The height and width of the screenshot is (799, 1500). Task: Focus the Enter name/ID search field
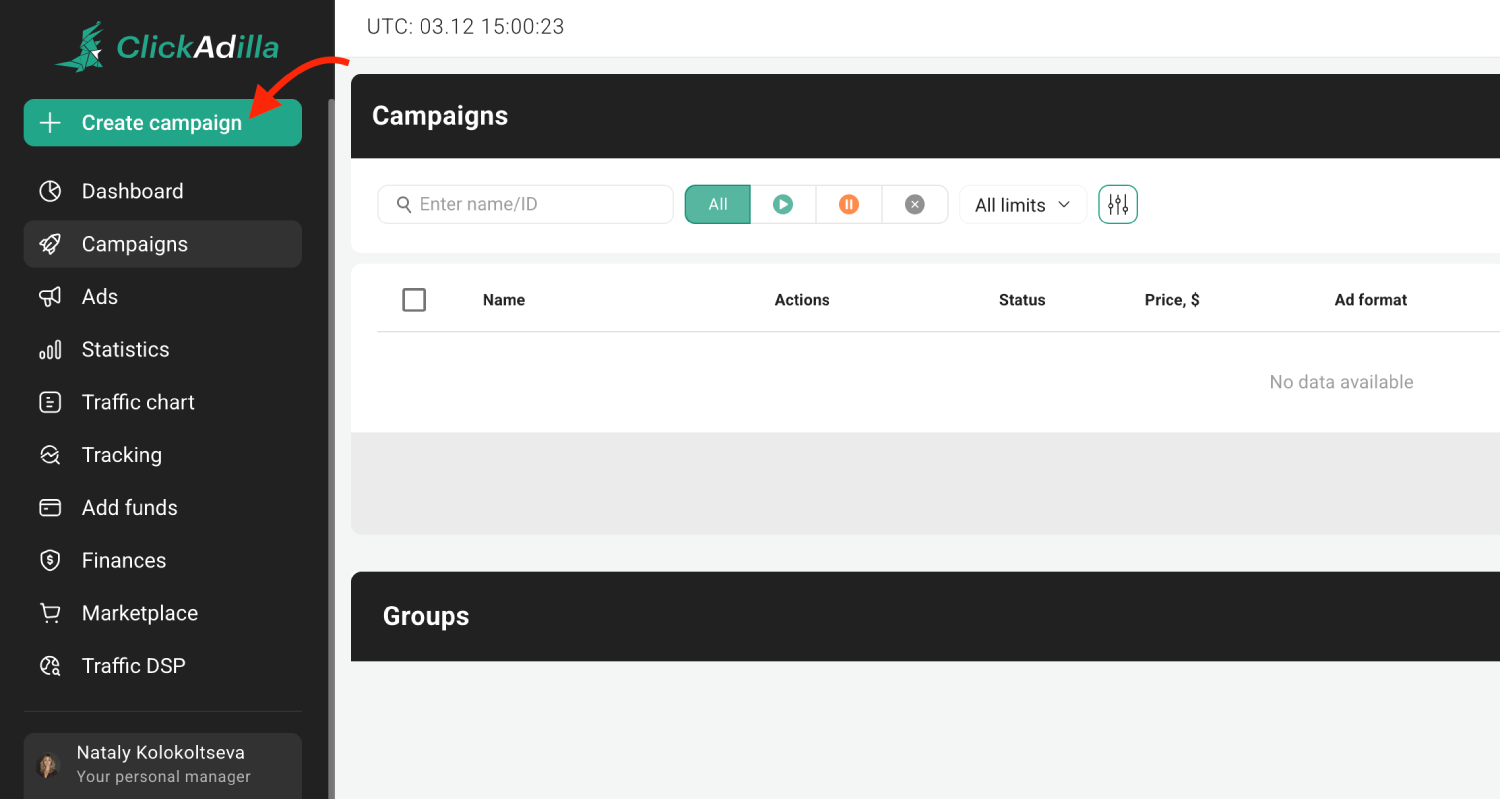pyautogui.click(x=525, y=204)
